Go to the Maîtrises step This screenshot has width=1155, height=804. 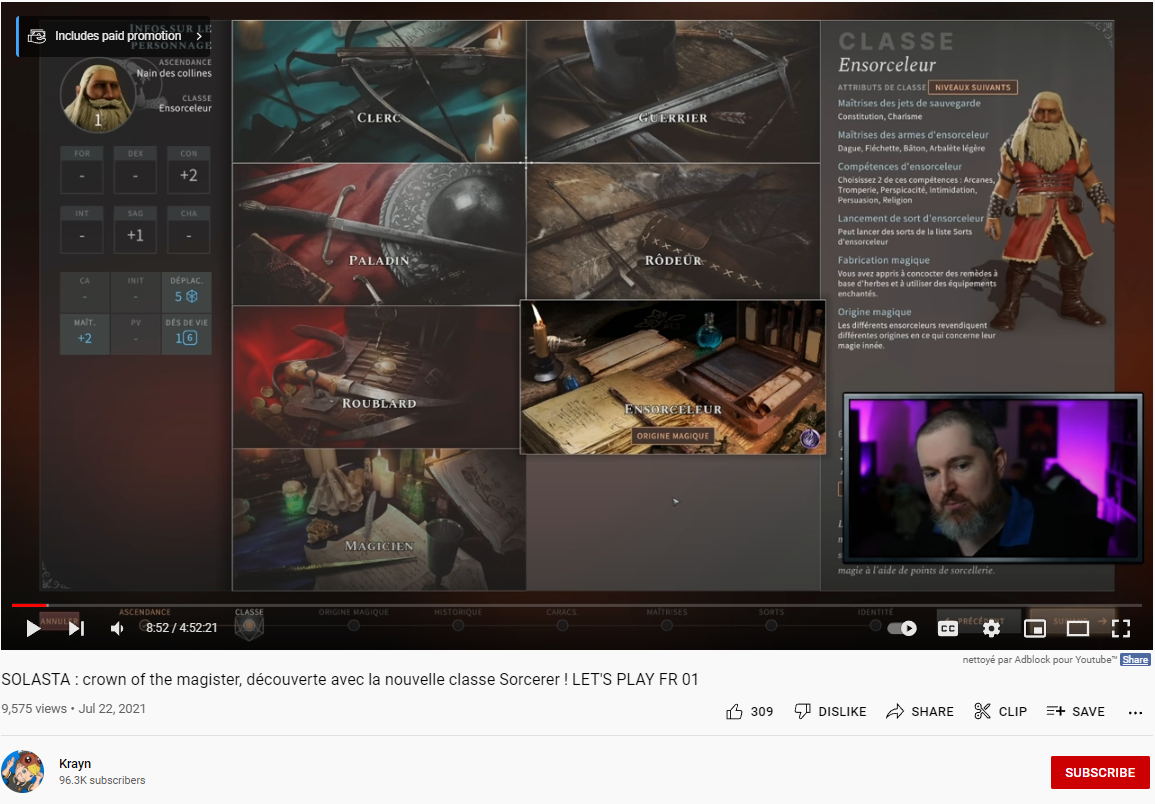pyautogui.click(x=667, y=620)
